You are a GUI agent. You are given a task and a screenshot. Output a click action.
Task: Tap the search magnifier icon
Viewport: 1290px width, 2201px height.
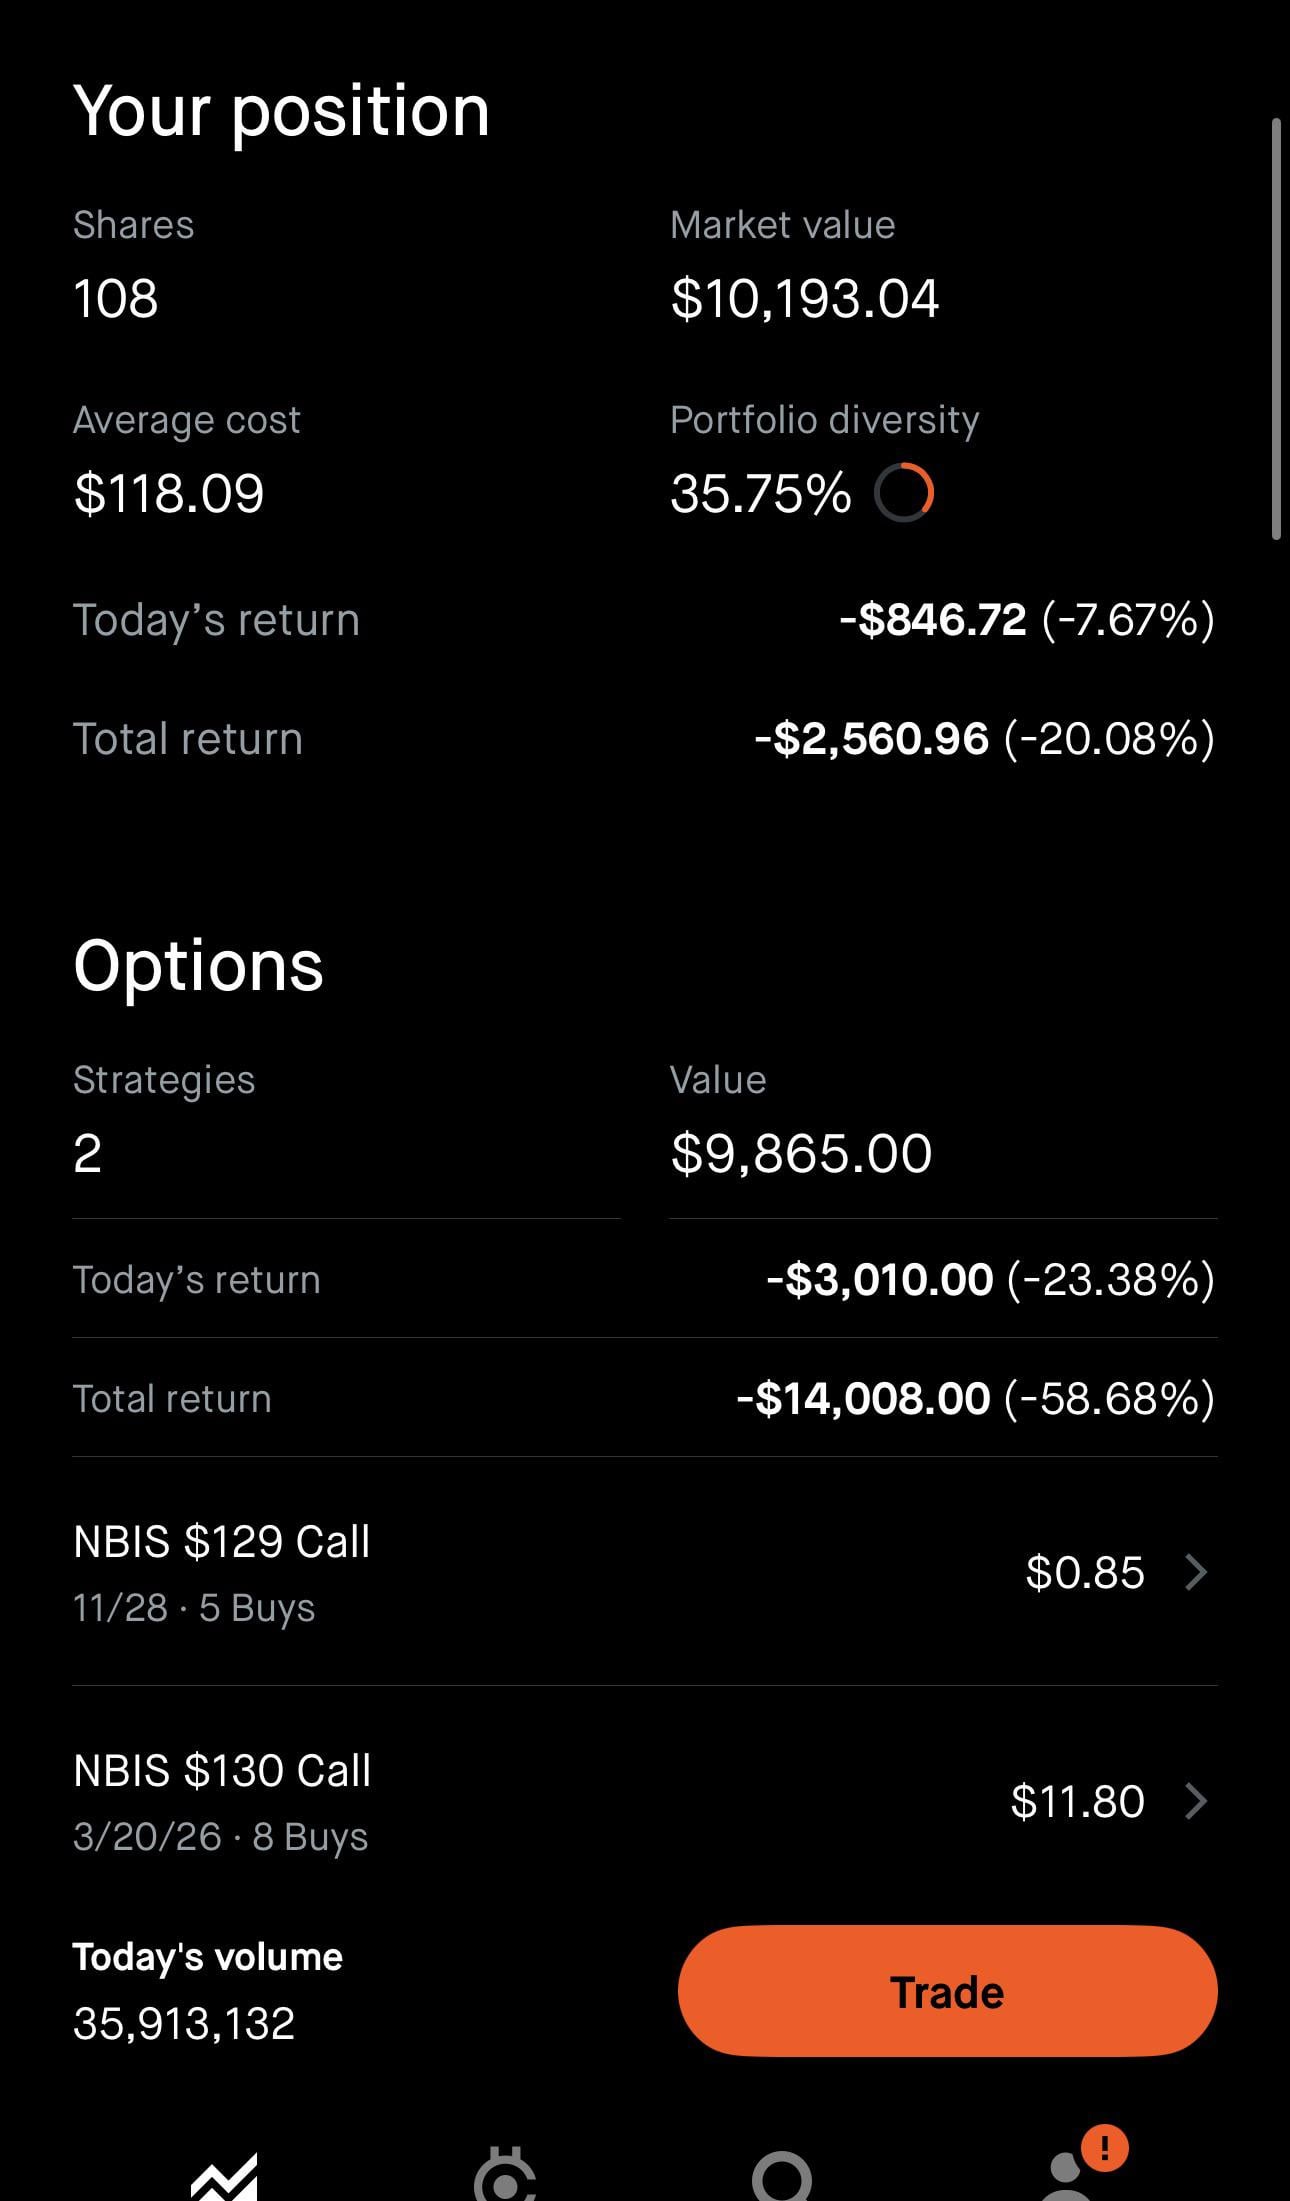pos(782,2178)
